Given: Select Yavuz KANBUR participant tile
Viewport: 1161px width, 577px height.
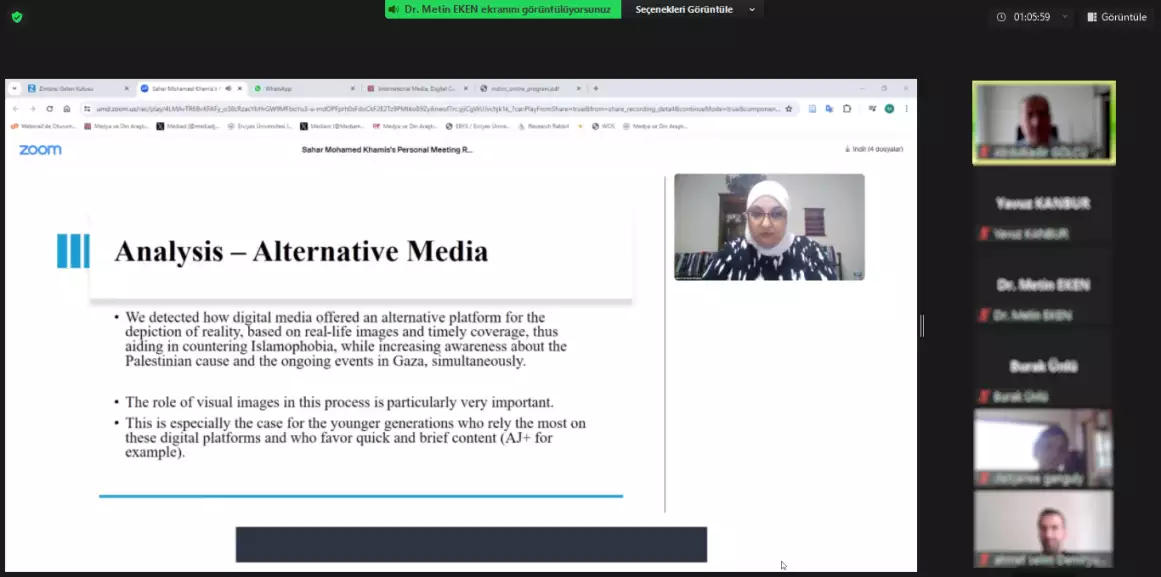Looking at the screenshot, I should (1043, 213).
